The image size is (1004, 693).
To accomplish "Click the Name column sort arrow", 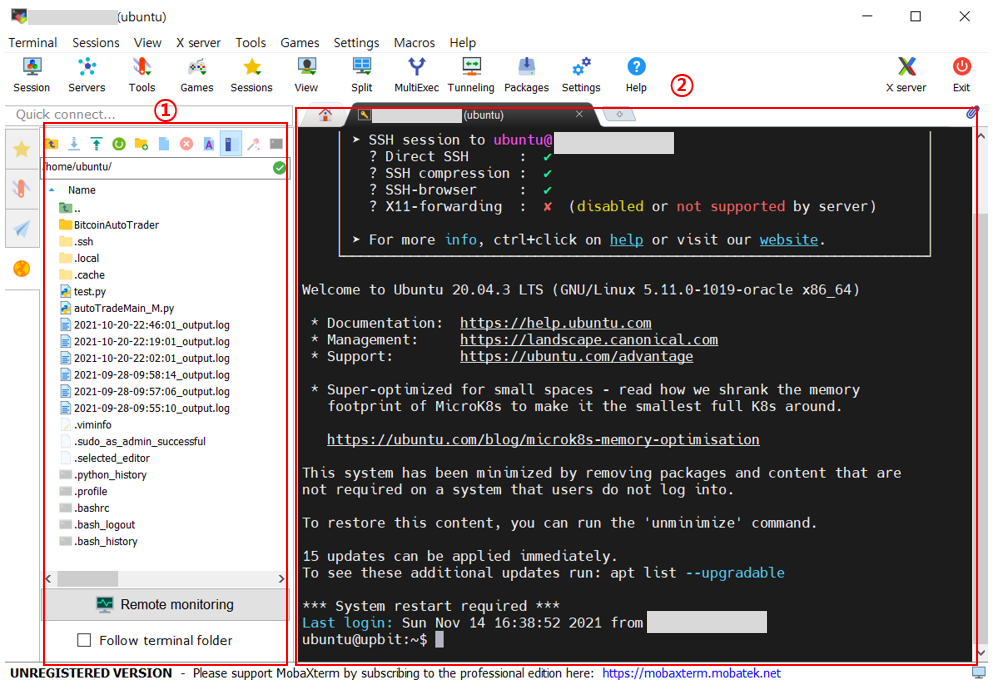I will (52, 190).
